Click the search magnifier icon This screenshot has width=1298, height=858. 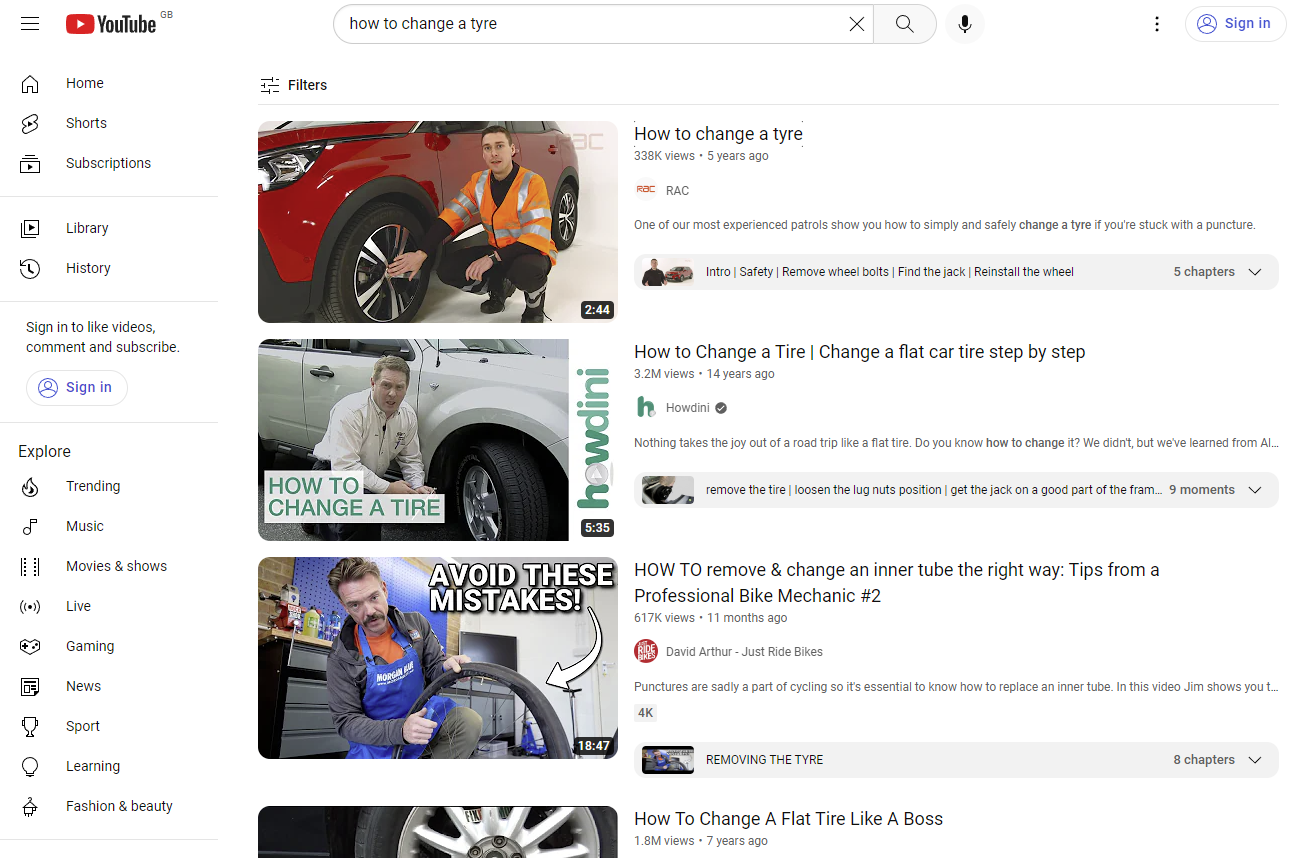pyautogui.click(x=903, y=23)
